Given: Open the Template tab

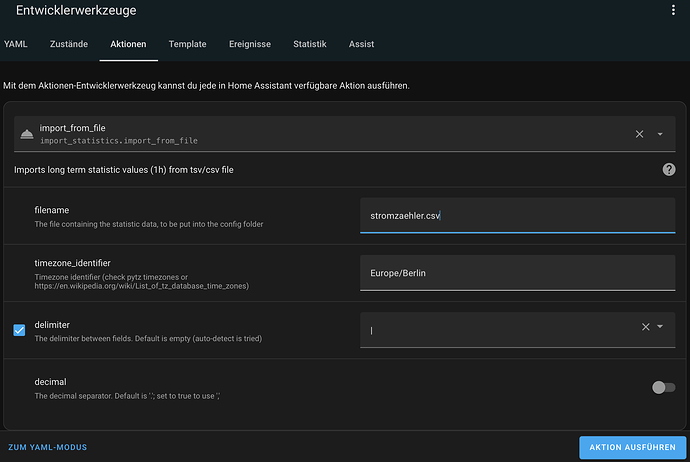Looking at the screenshot, I should point(187,44).
